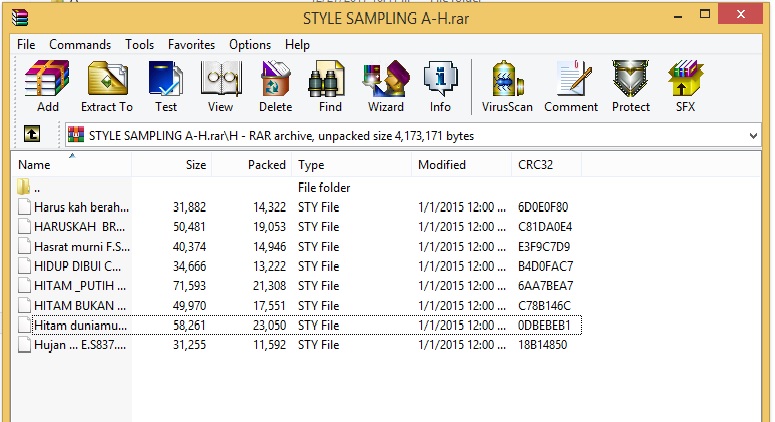This screenshot has width=775, height=422.
Task: Open the View file icon
Action: (220, 85)
